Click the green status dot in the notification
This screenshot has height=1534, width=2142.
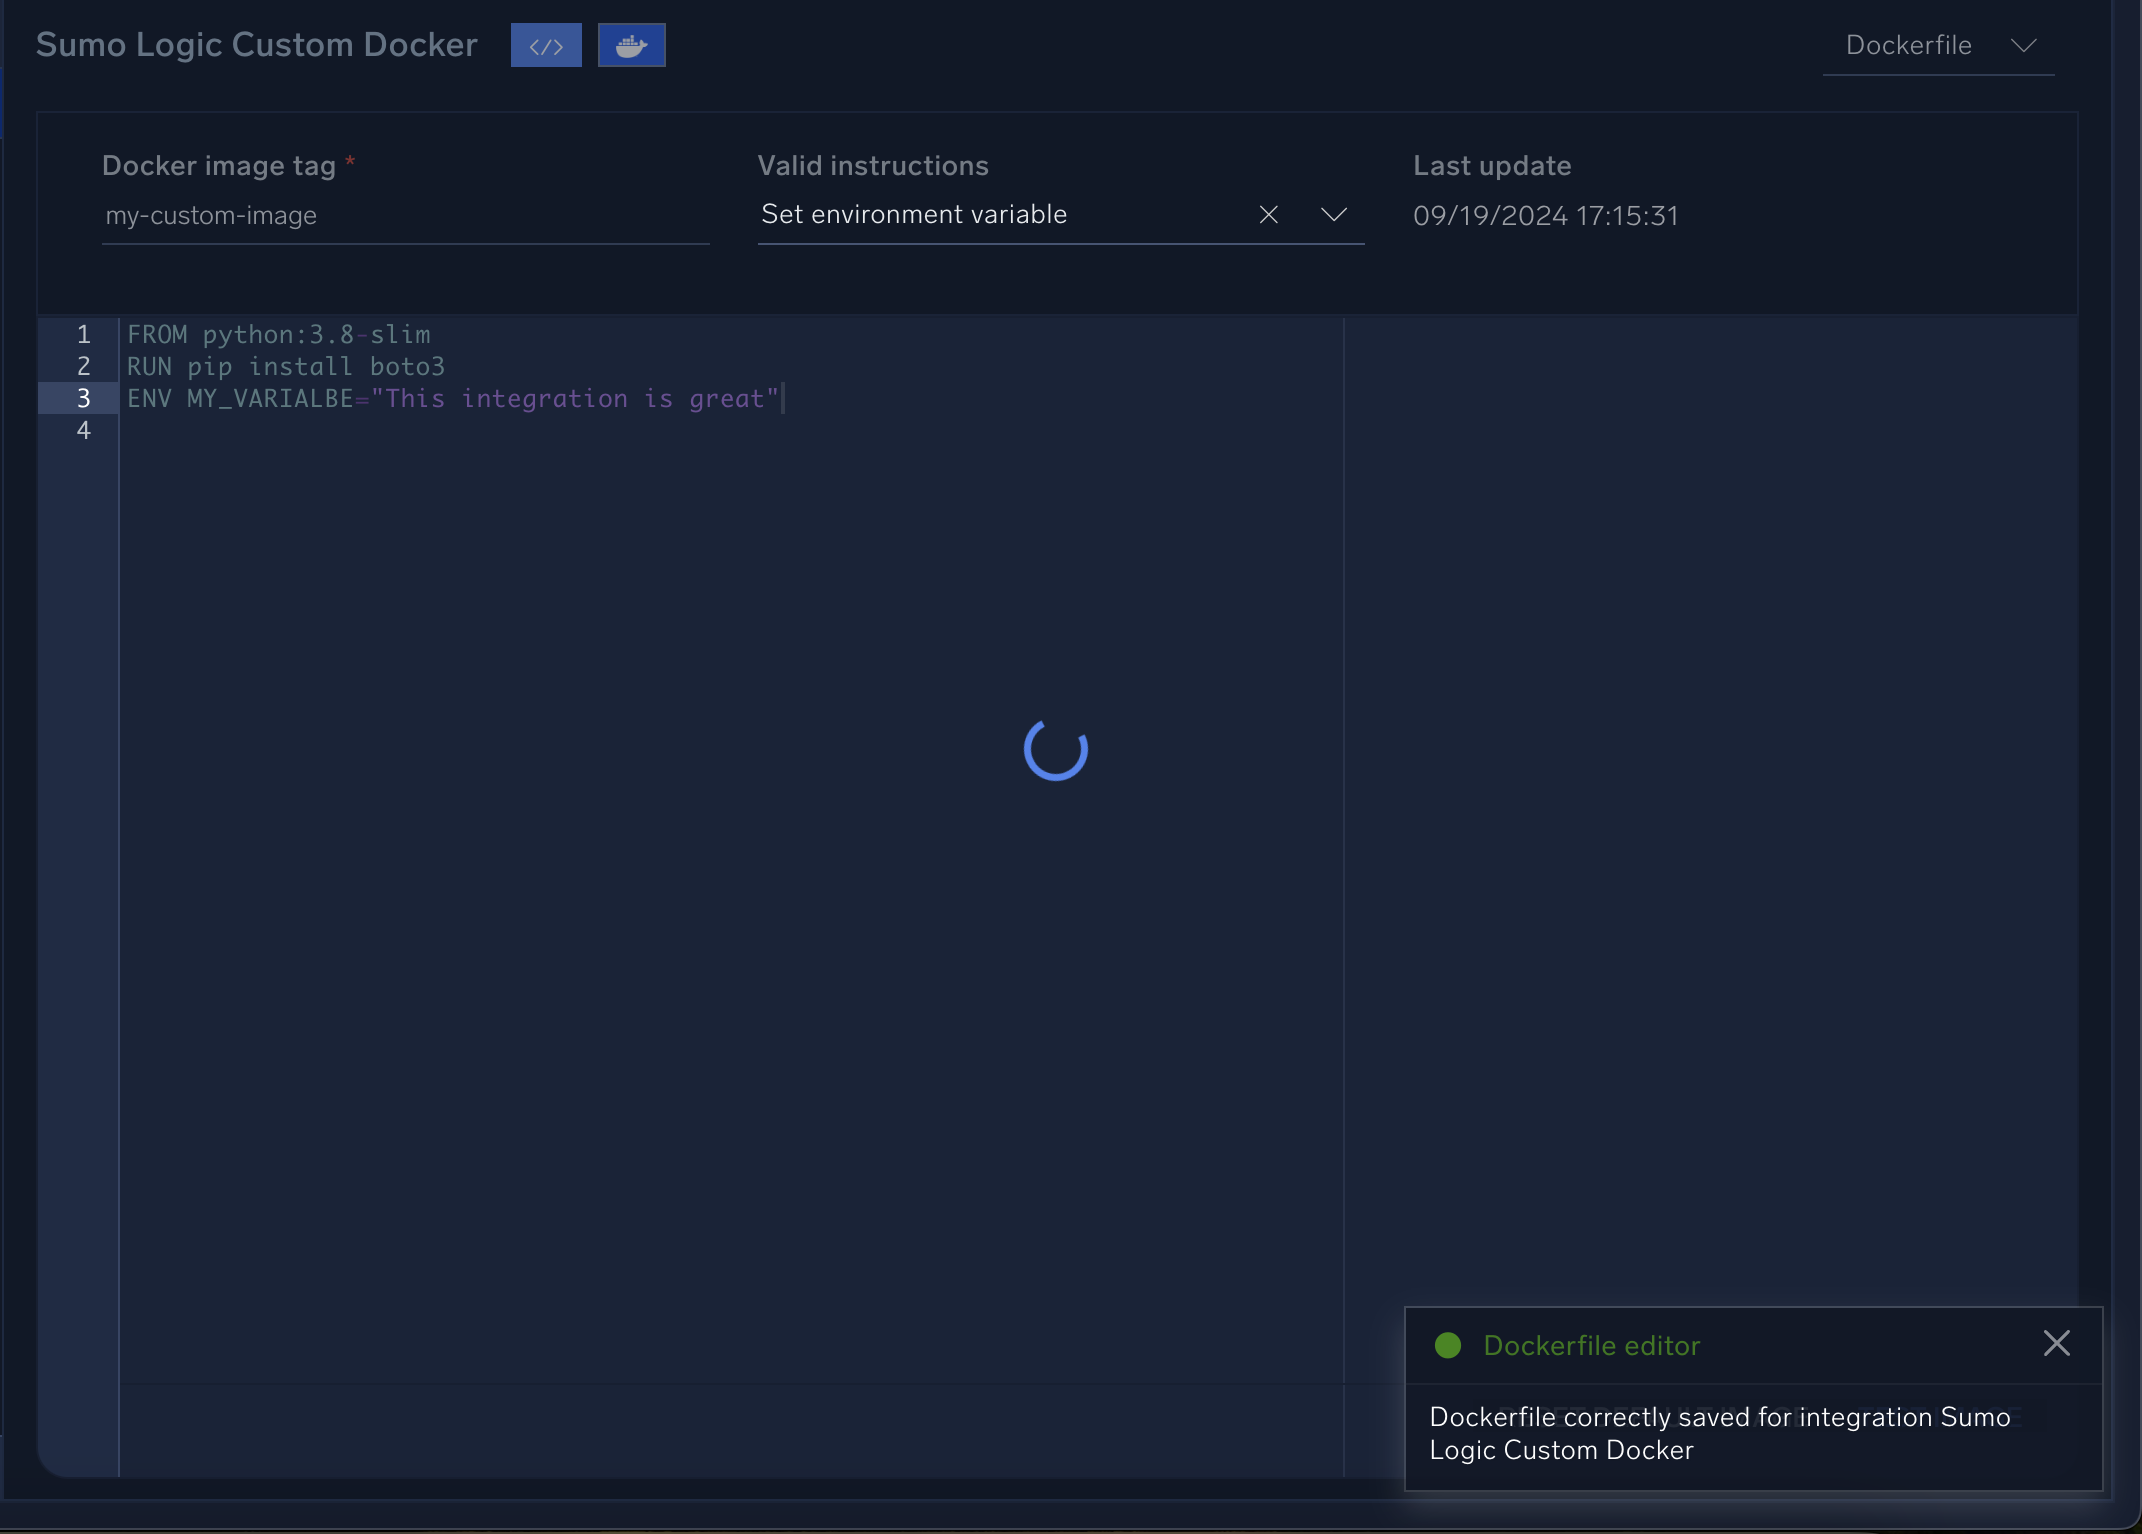[x=1447, y=1346]
